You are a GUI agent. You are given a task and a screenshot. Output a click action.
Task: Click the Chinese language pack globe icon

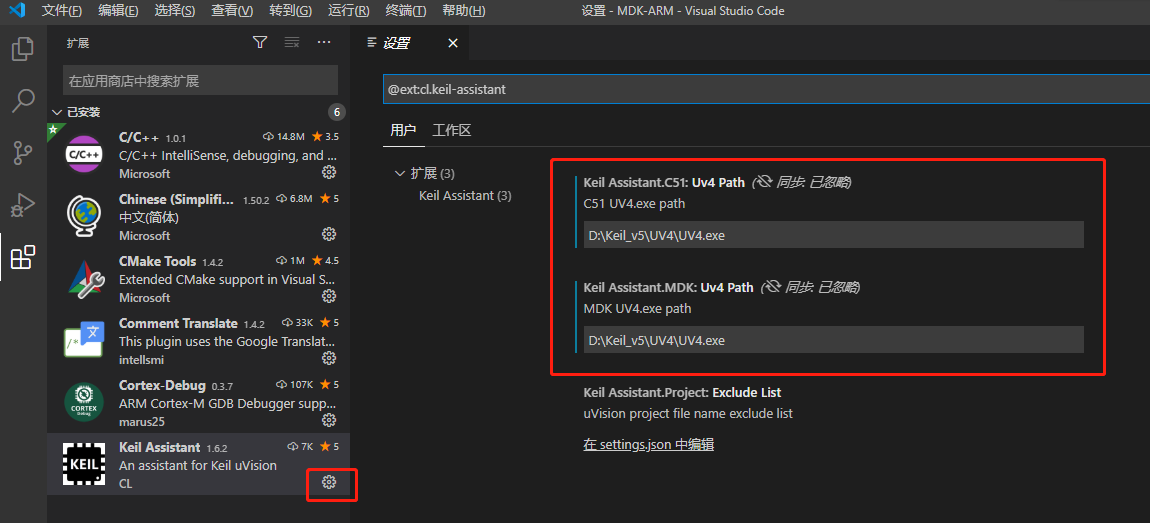click(x=84, y=216)
